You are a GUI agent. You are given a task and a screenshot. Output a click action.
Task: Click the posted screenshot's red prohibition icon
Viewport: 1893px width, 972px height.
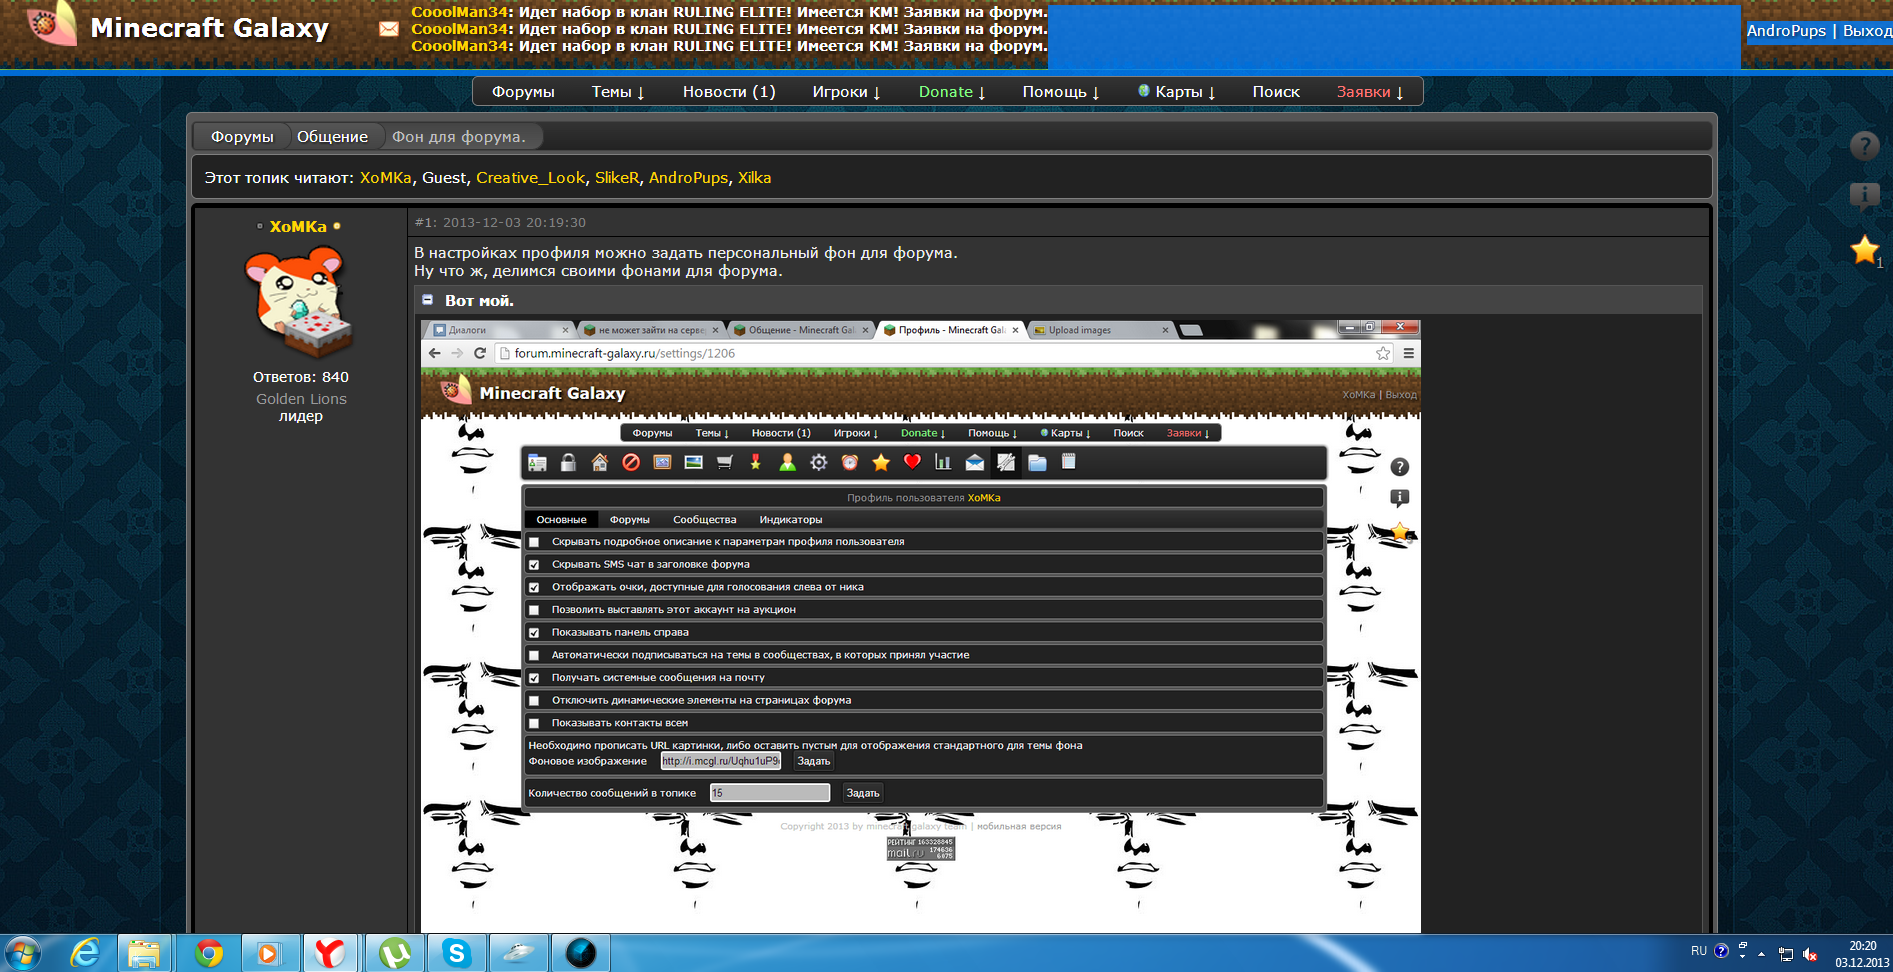click(x=631, y=462)
